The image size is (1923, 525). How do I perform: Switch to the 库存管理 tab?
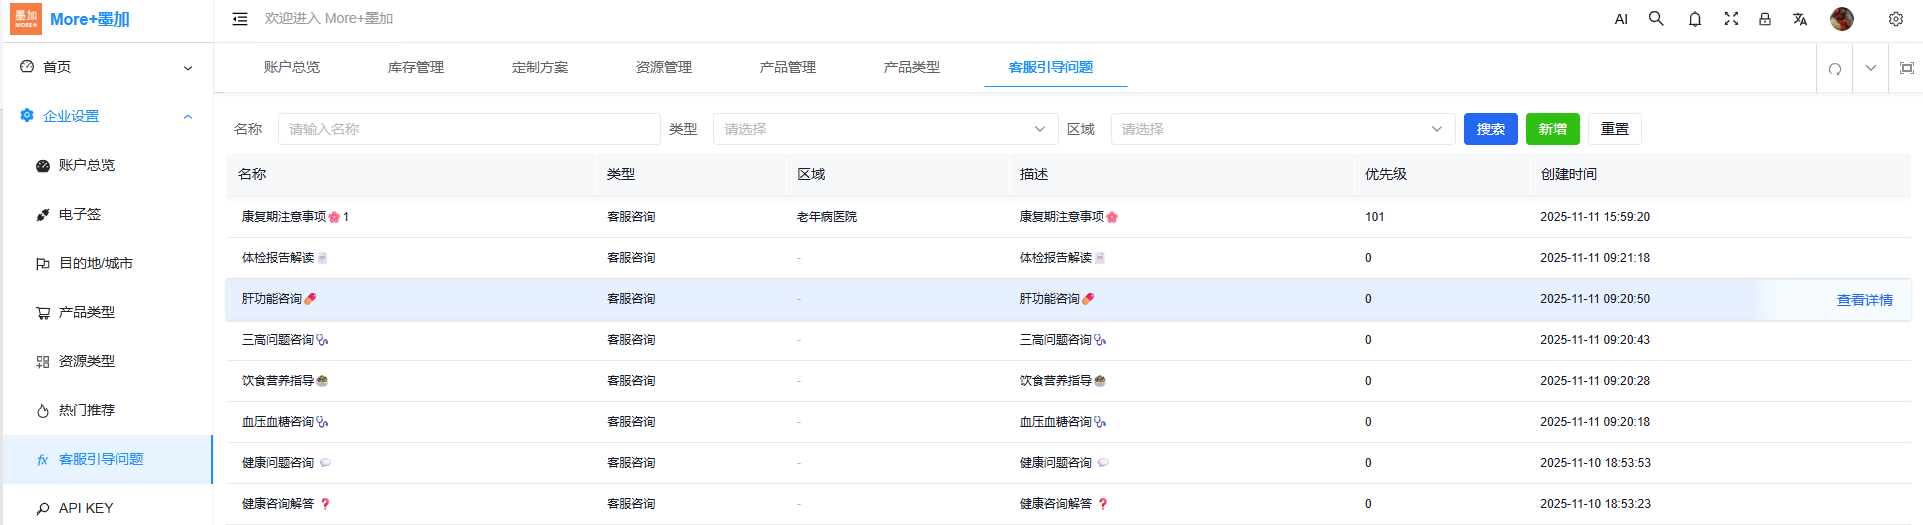(x=416, y=67)
